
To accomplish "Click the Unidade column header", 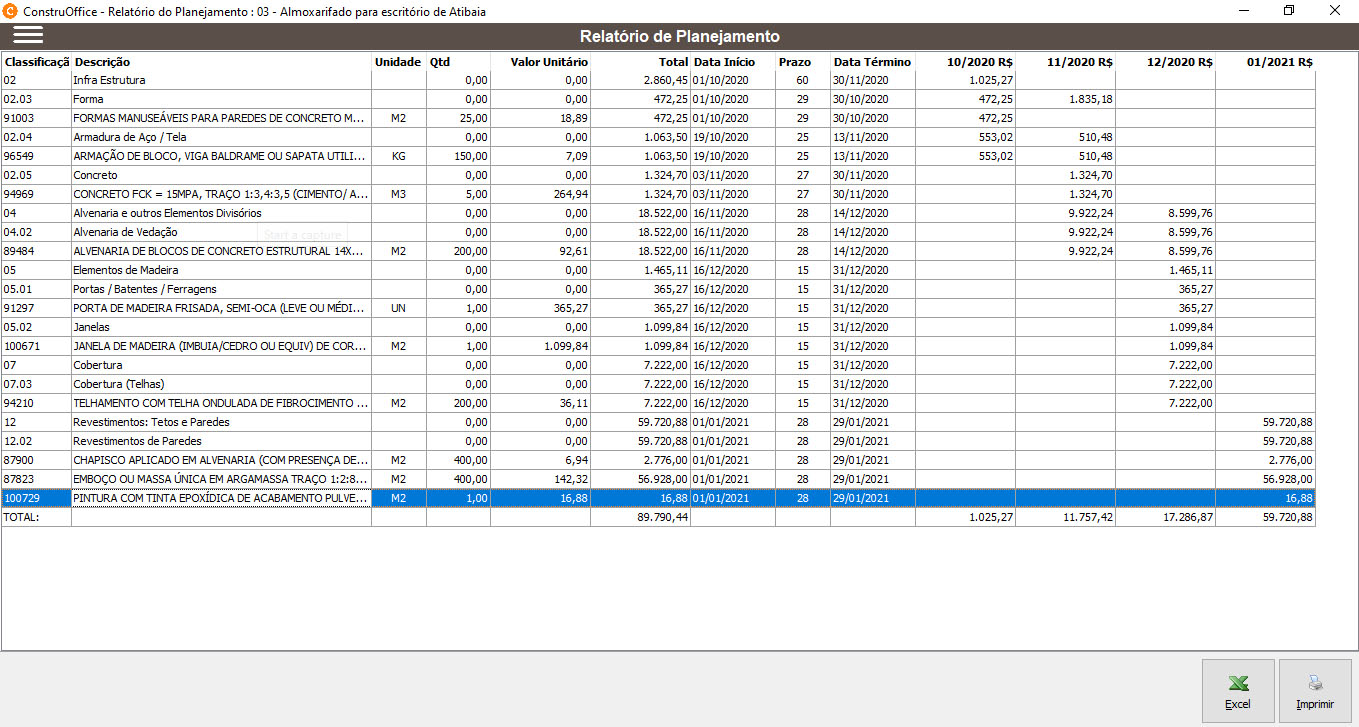I will point(398,62).
